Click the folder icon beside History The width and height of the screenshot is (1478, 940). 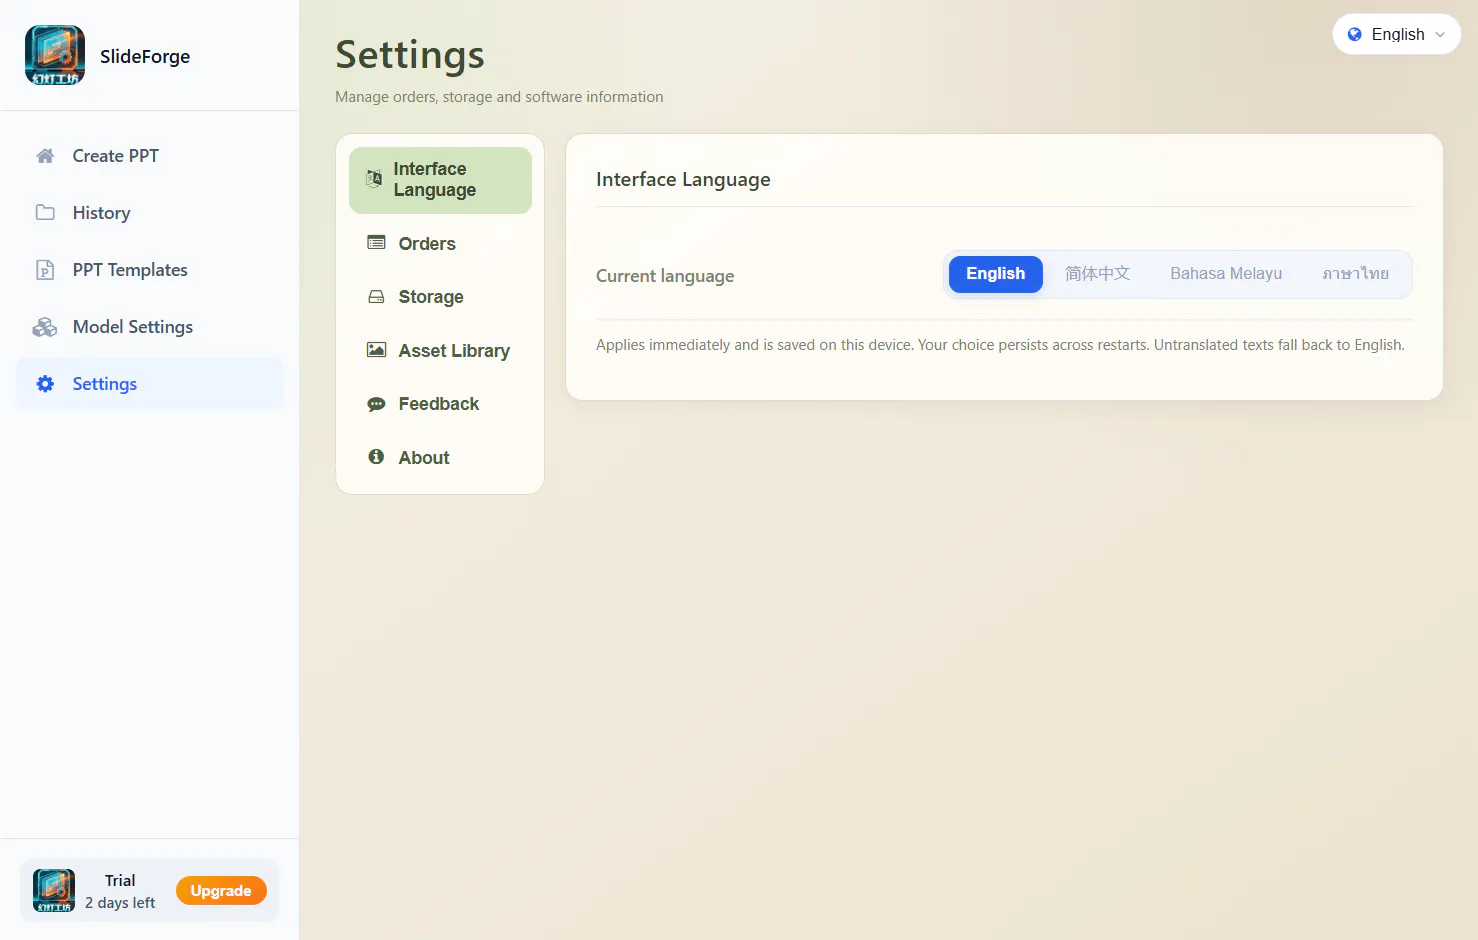(45, 212)
